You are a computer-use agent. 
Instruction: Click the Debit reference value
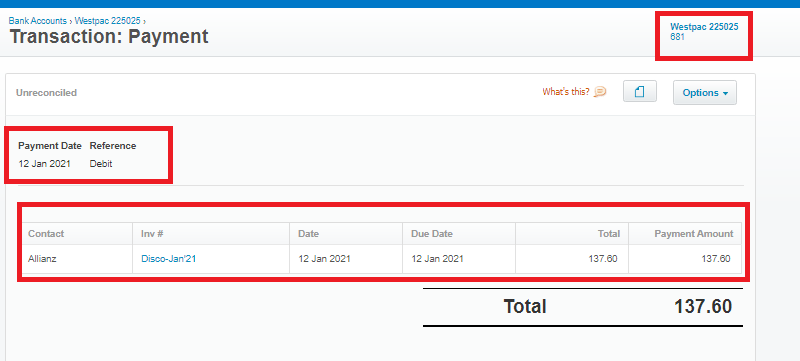click(x=101, y=164)
